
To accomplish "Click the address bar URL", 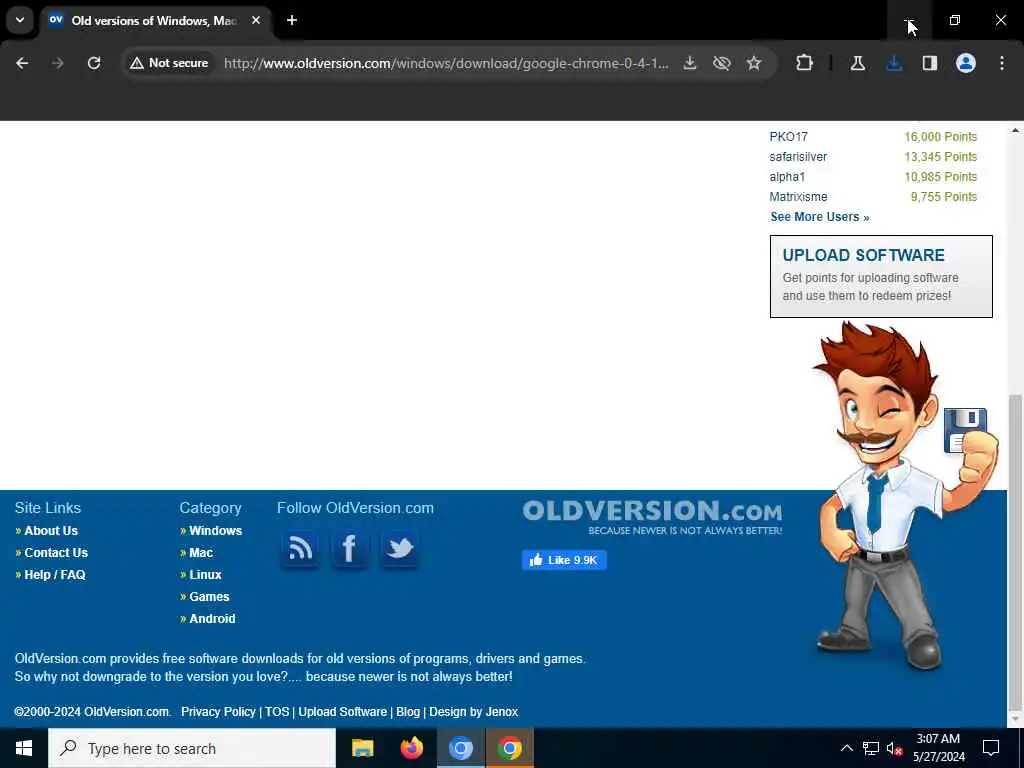I will click(x=445, y=63).
